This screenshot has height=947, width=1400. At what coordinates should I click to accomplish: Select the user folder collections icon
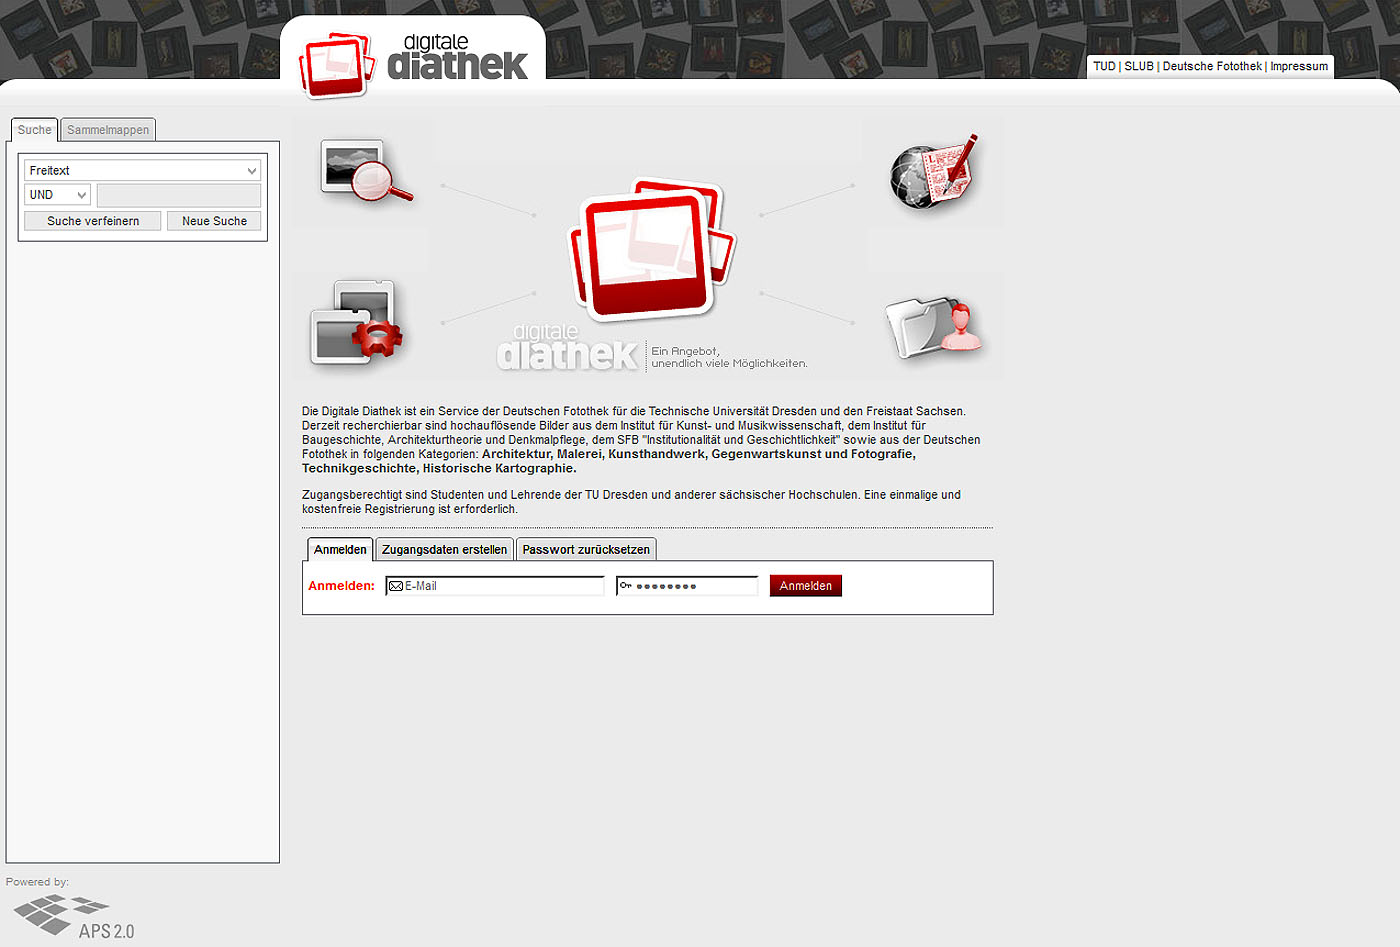[933, 325]
